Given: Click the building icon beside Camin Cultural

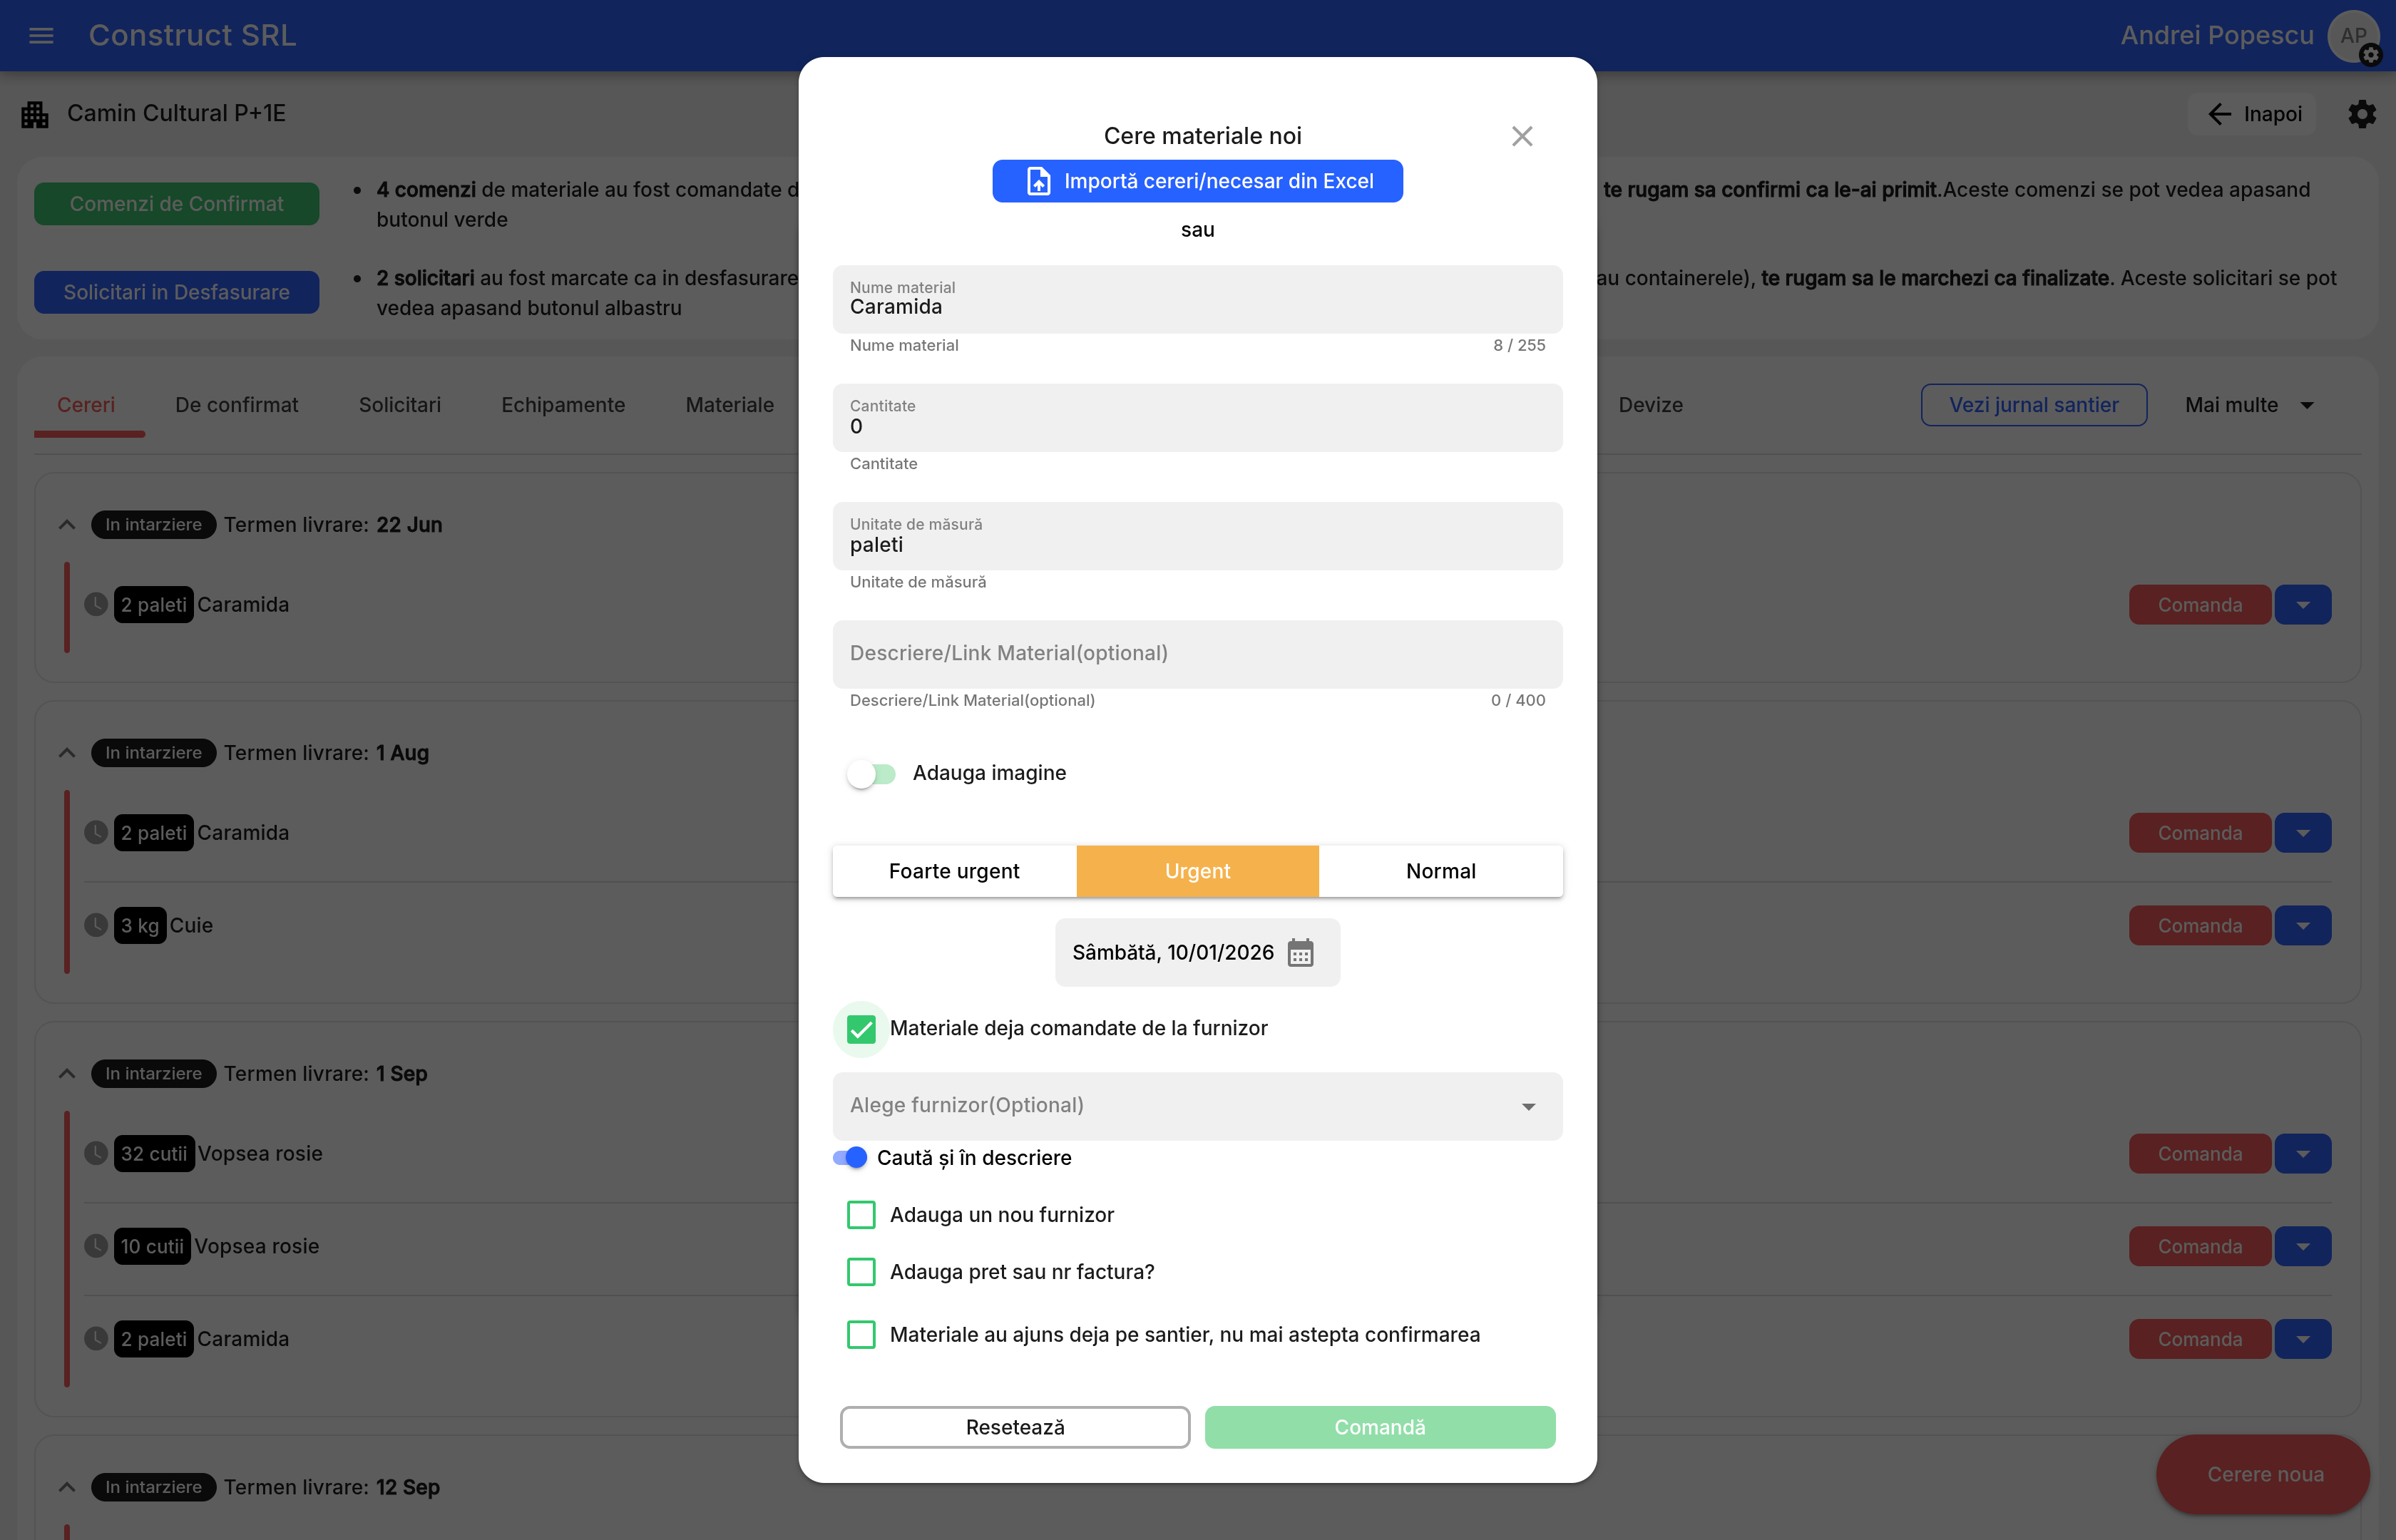Looking at the screenshot, I should [x=35, y=114].
